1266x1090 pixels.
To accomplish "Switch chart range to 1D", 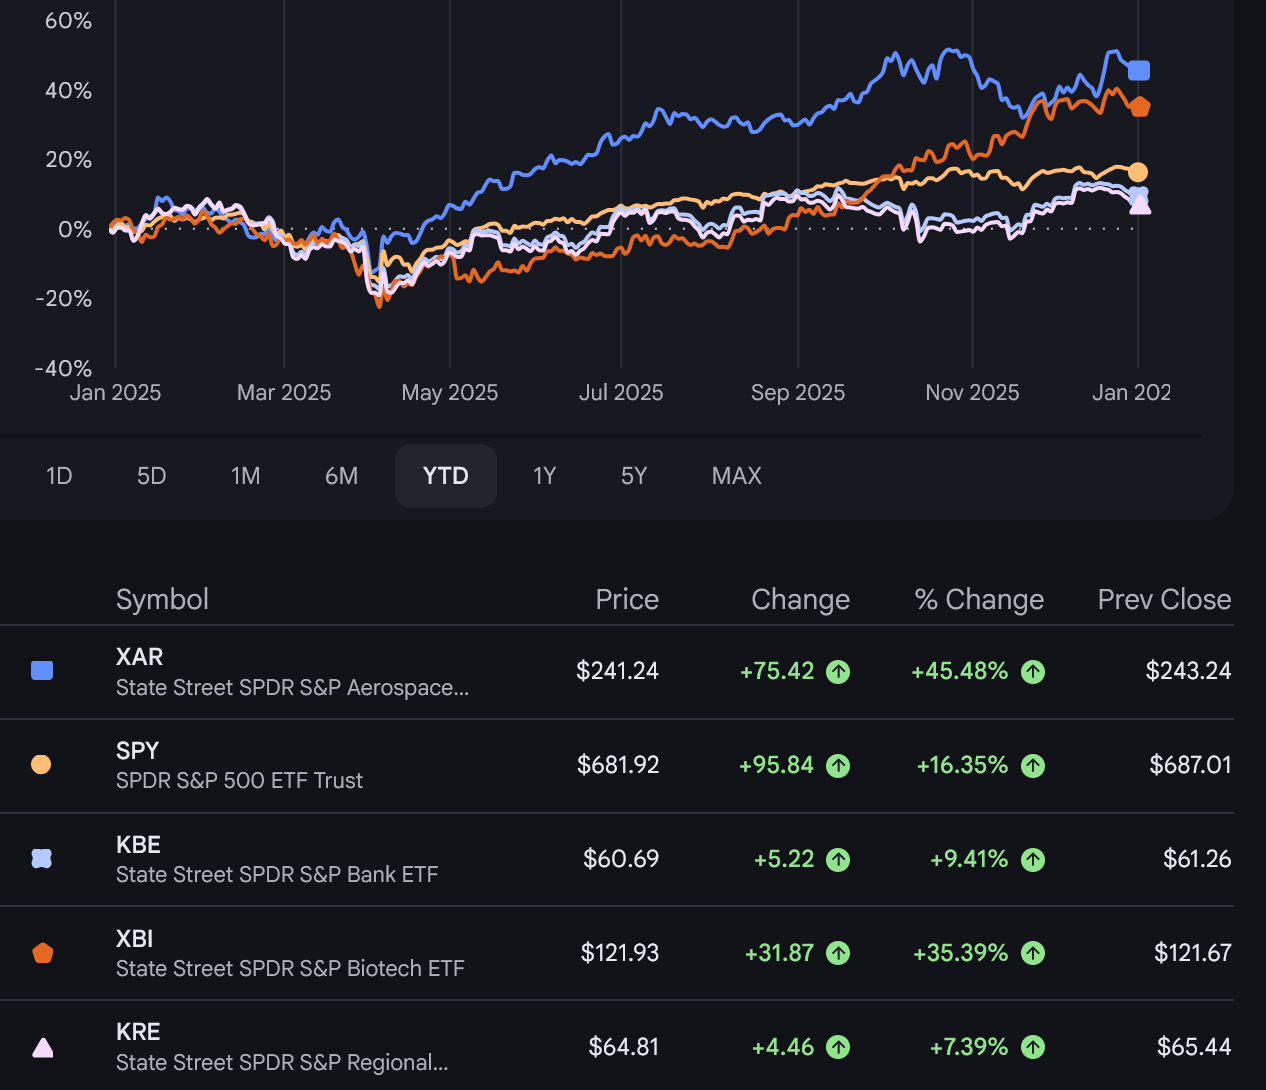I will click(x=59, y=476).
